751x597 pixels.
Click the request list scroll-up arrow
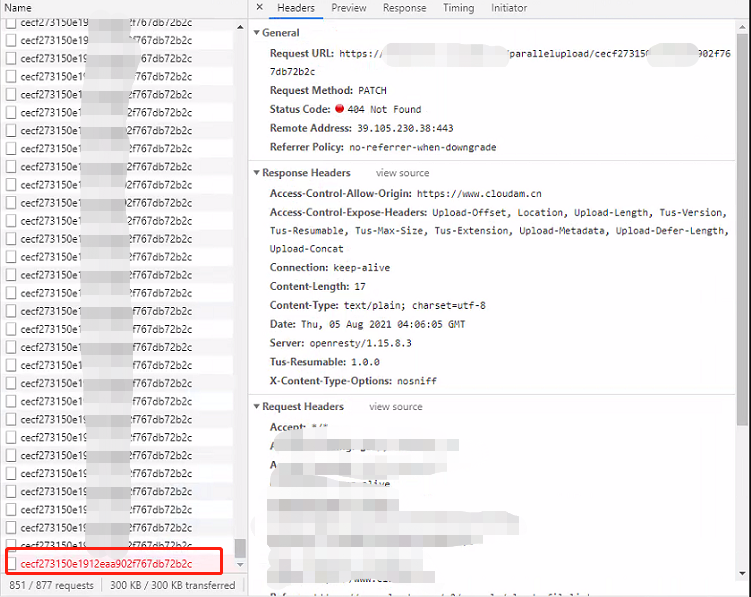[x=240, y=27]
